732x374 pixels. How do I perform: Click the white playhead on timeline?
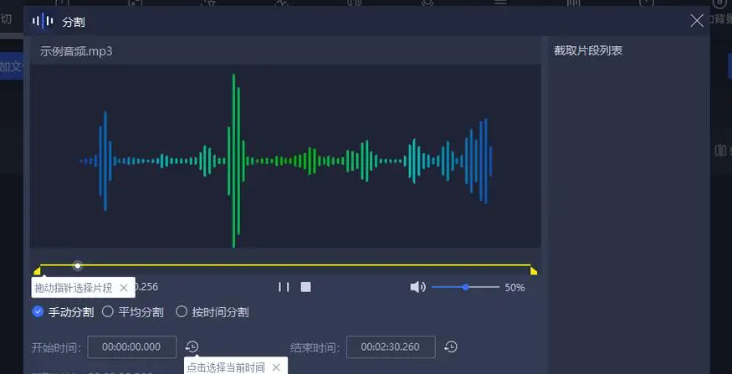click(77, 266)
